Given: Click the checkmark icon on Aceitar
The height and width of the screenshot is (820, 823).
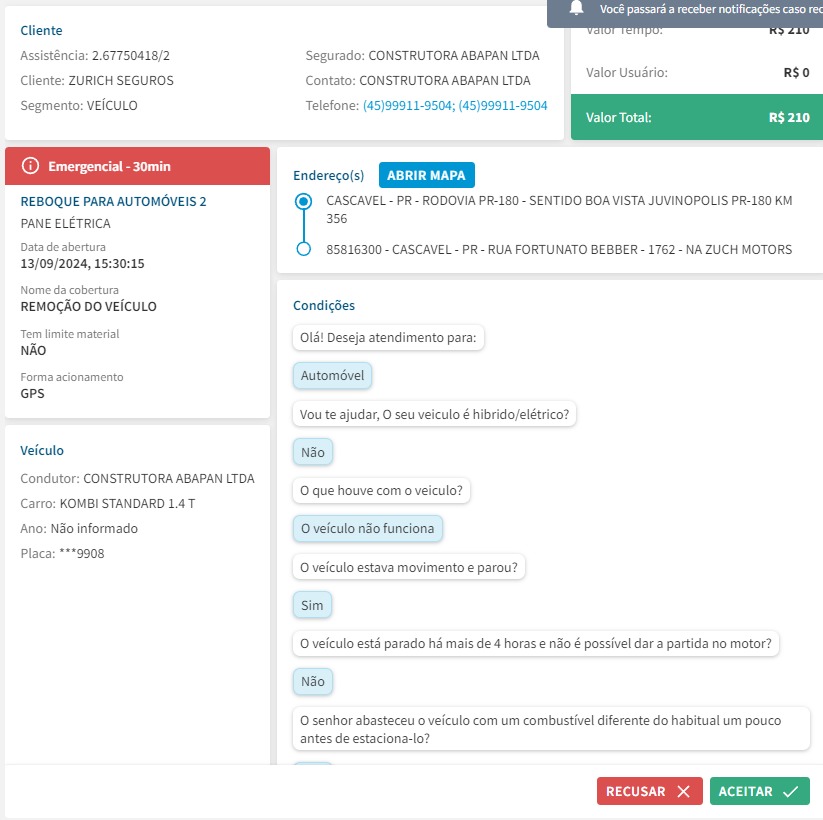Looking at the screenshot, I should [x=790, y=791].
